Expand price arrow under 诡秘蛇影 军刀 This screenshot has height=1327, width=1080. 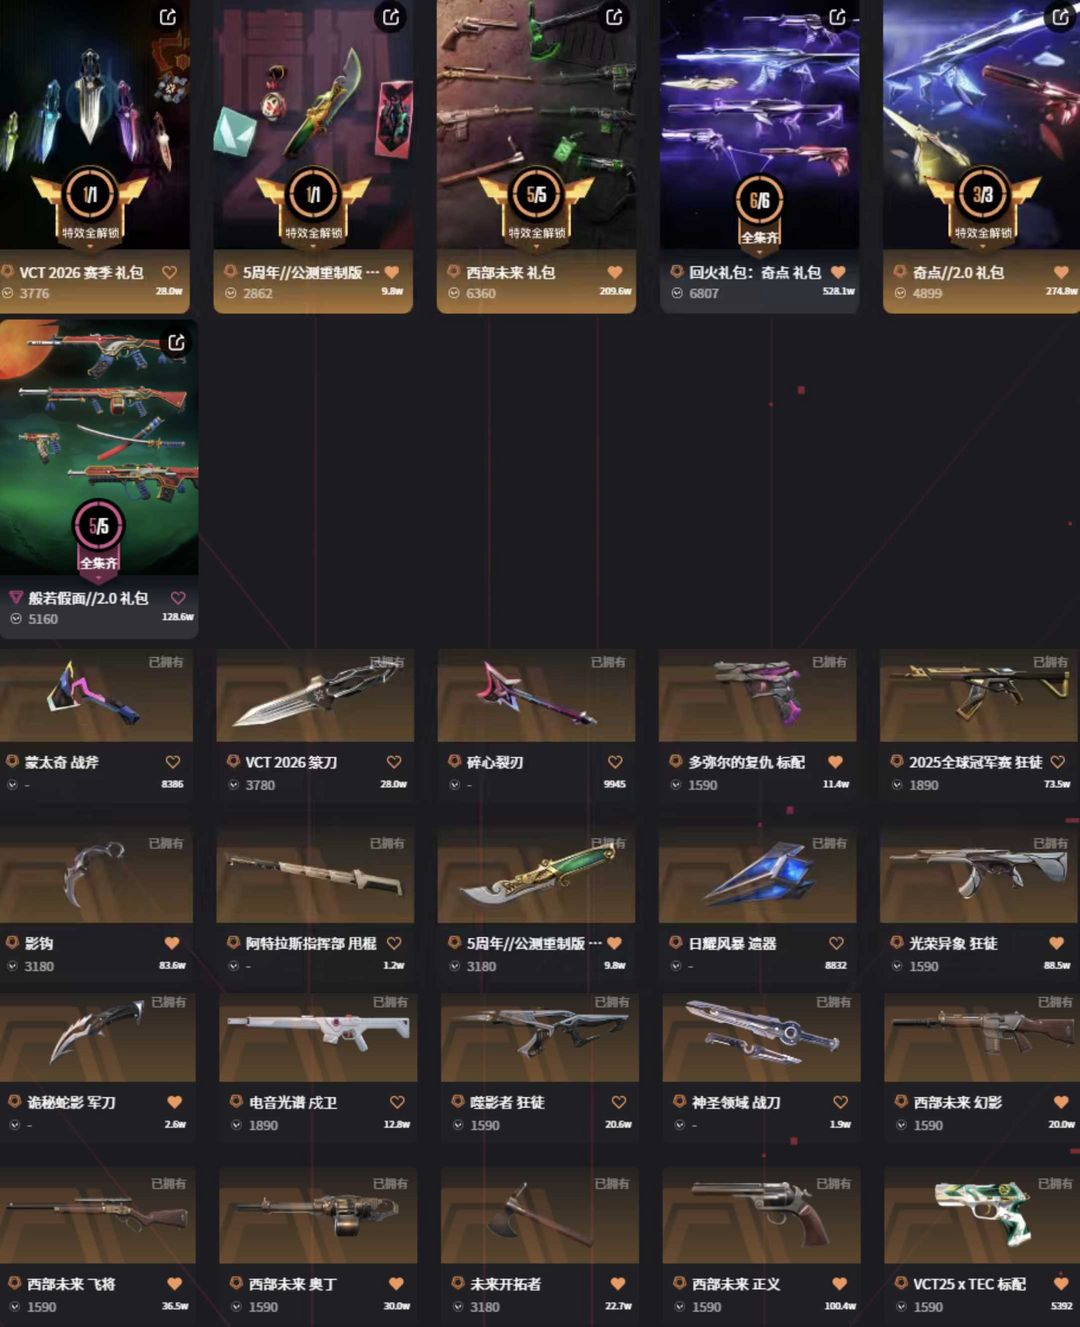pos(15,1125)
